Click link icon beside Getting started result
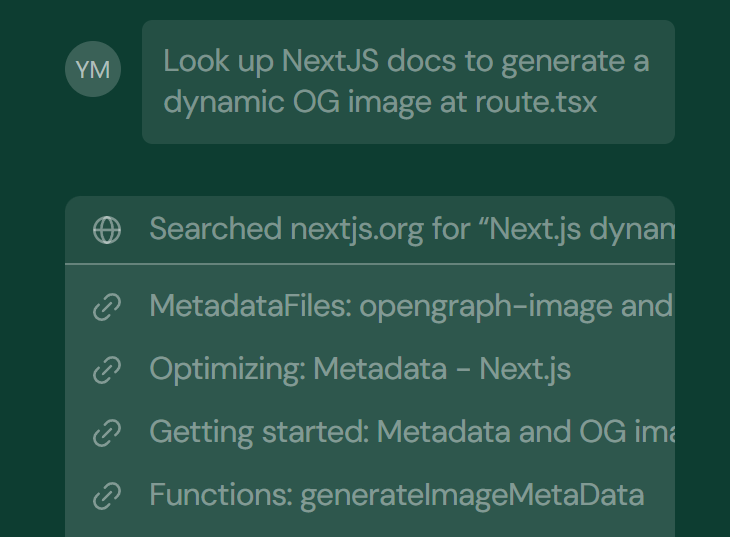The image size is (730, 537). click(x=107, y=433)
